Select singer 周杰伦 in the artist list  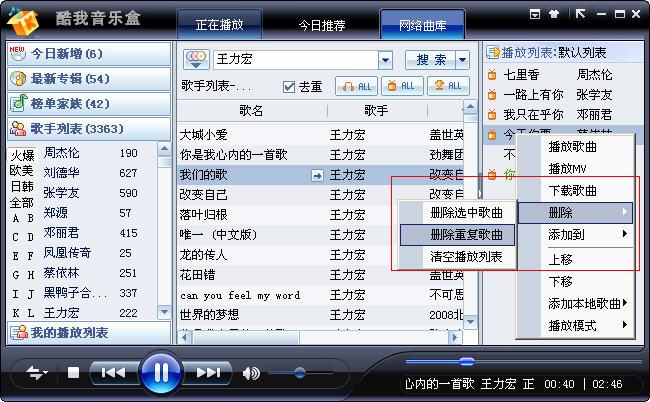(61, 153)
